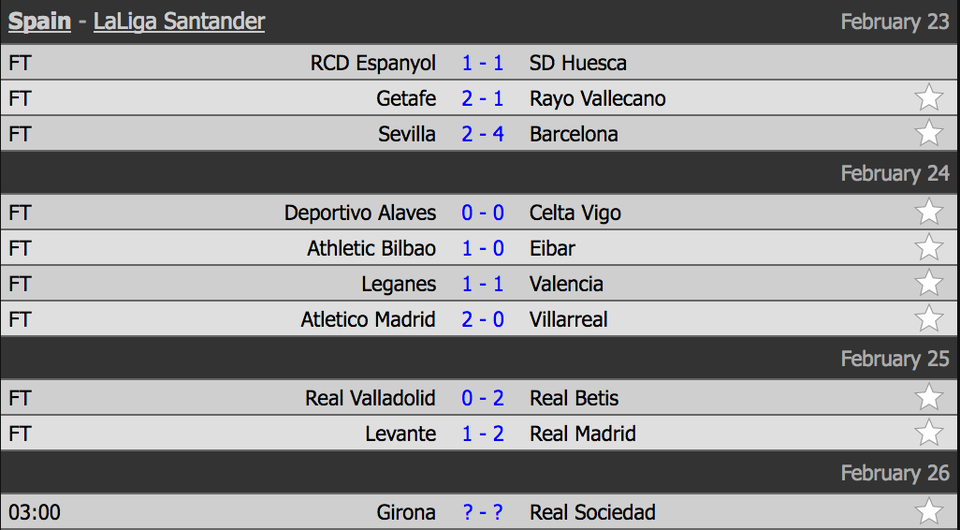Click the 1 - 1 score for Espanyol match

coord(482,63)
